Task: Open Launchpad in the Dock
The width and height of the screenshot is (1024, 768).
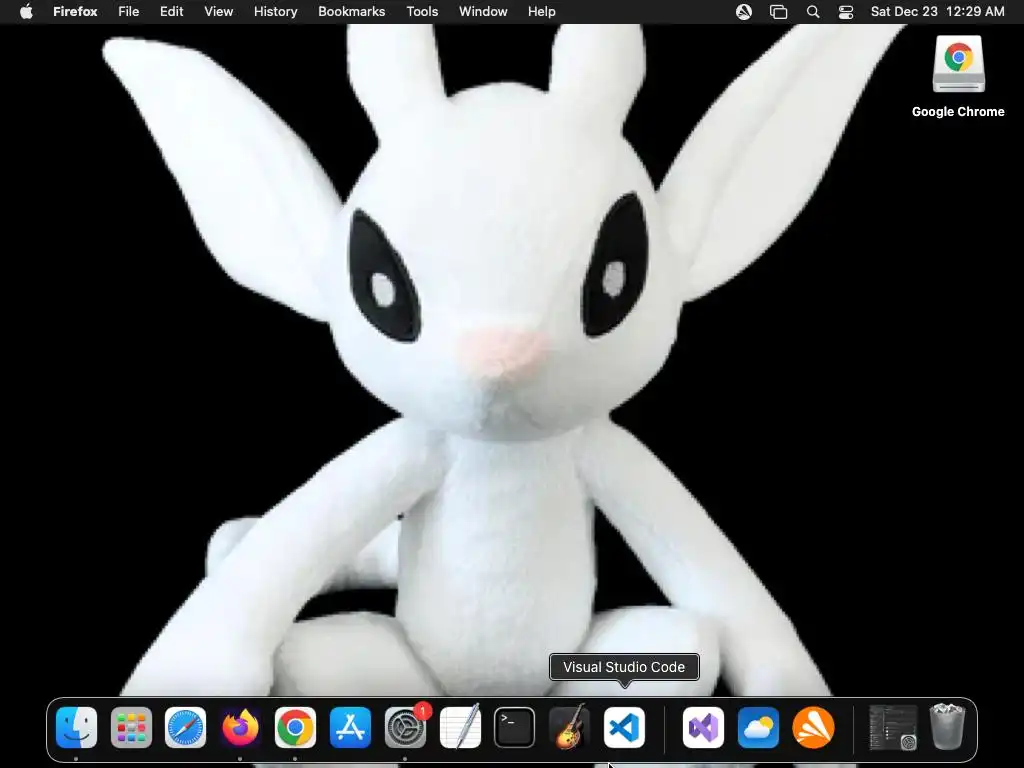Action: tap(131, 728)
